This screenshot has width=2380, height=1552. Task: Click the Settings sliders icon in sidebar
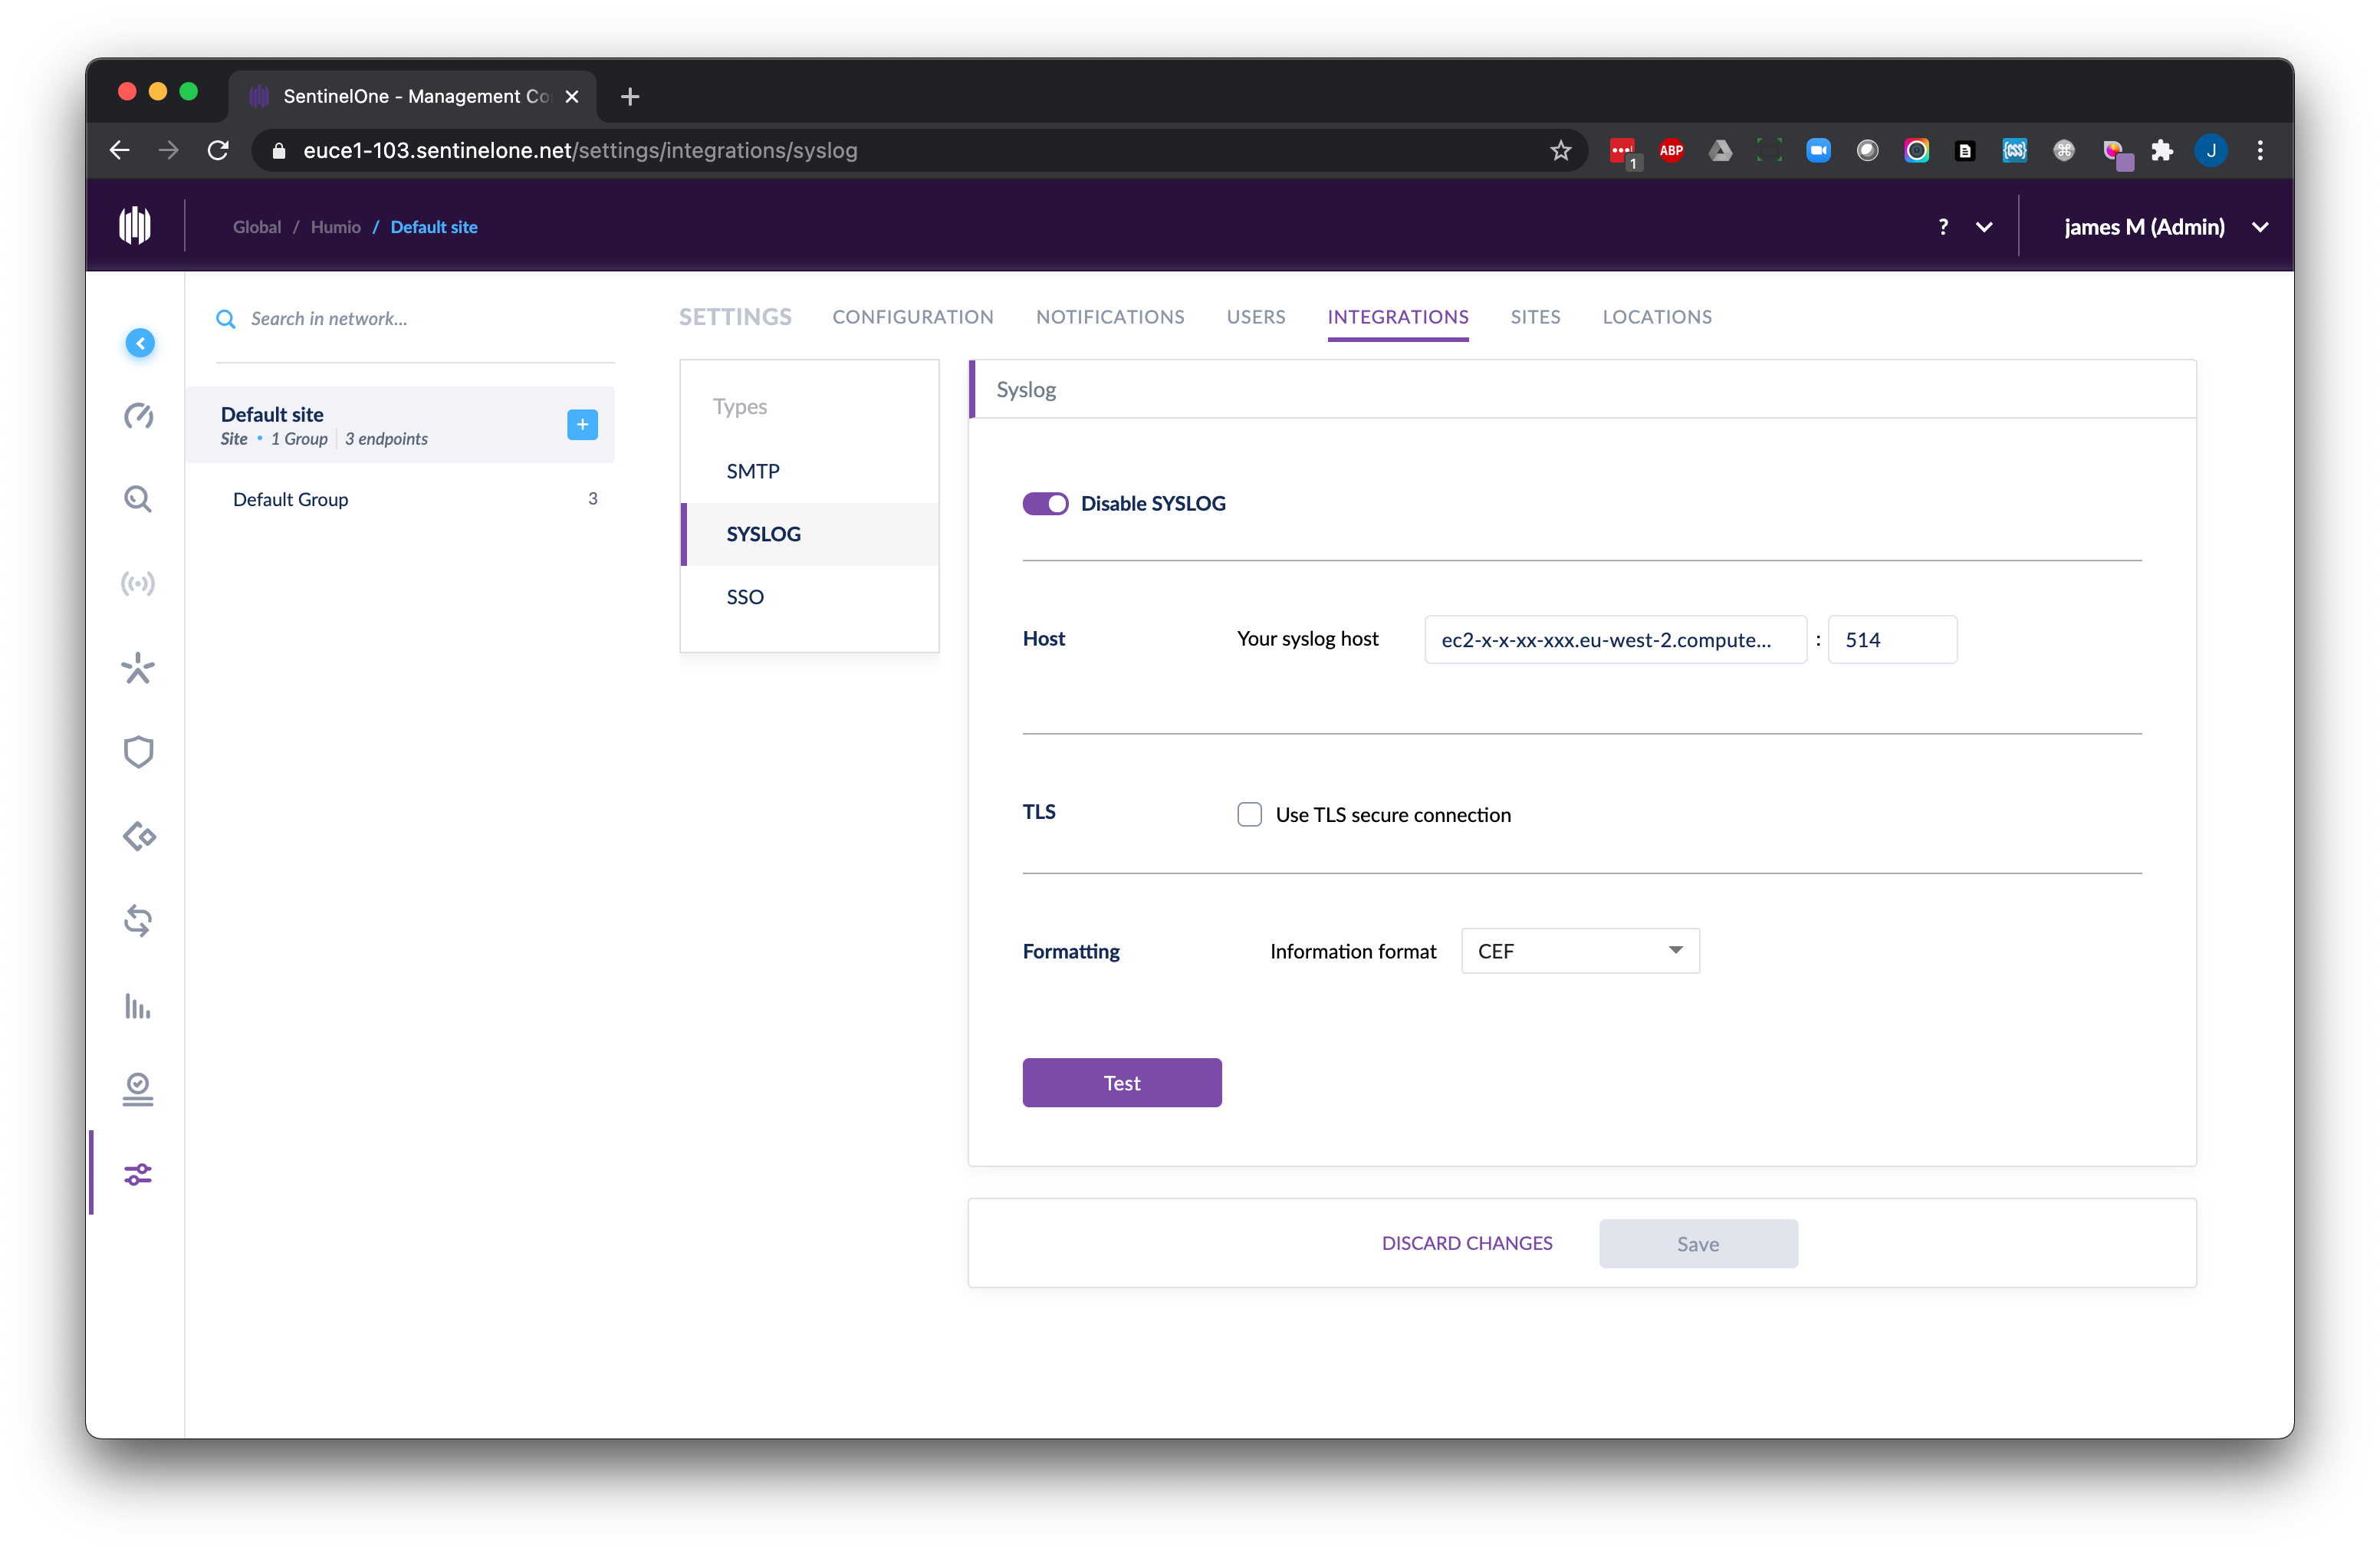pyautogui.click(x=138, y=1174)
